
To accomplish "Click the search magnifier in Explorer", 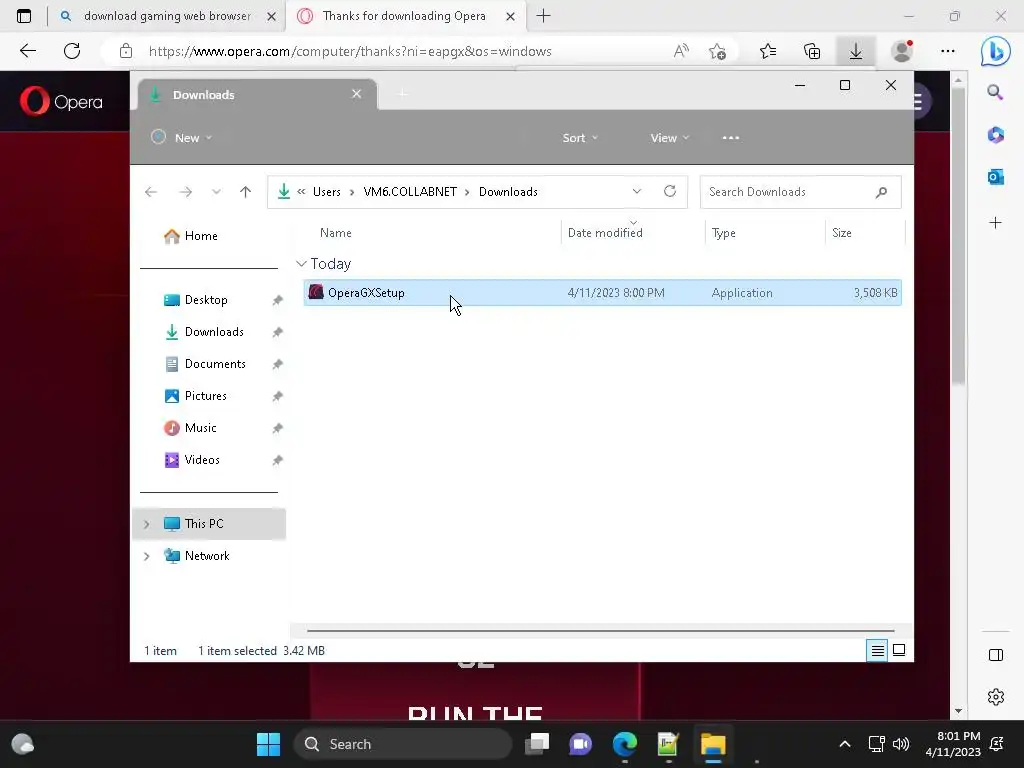I will 881,192.
